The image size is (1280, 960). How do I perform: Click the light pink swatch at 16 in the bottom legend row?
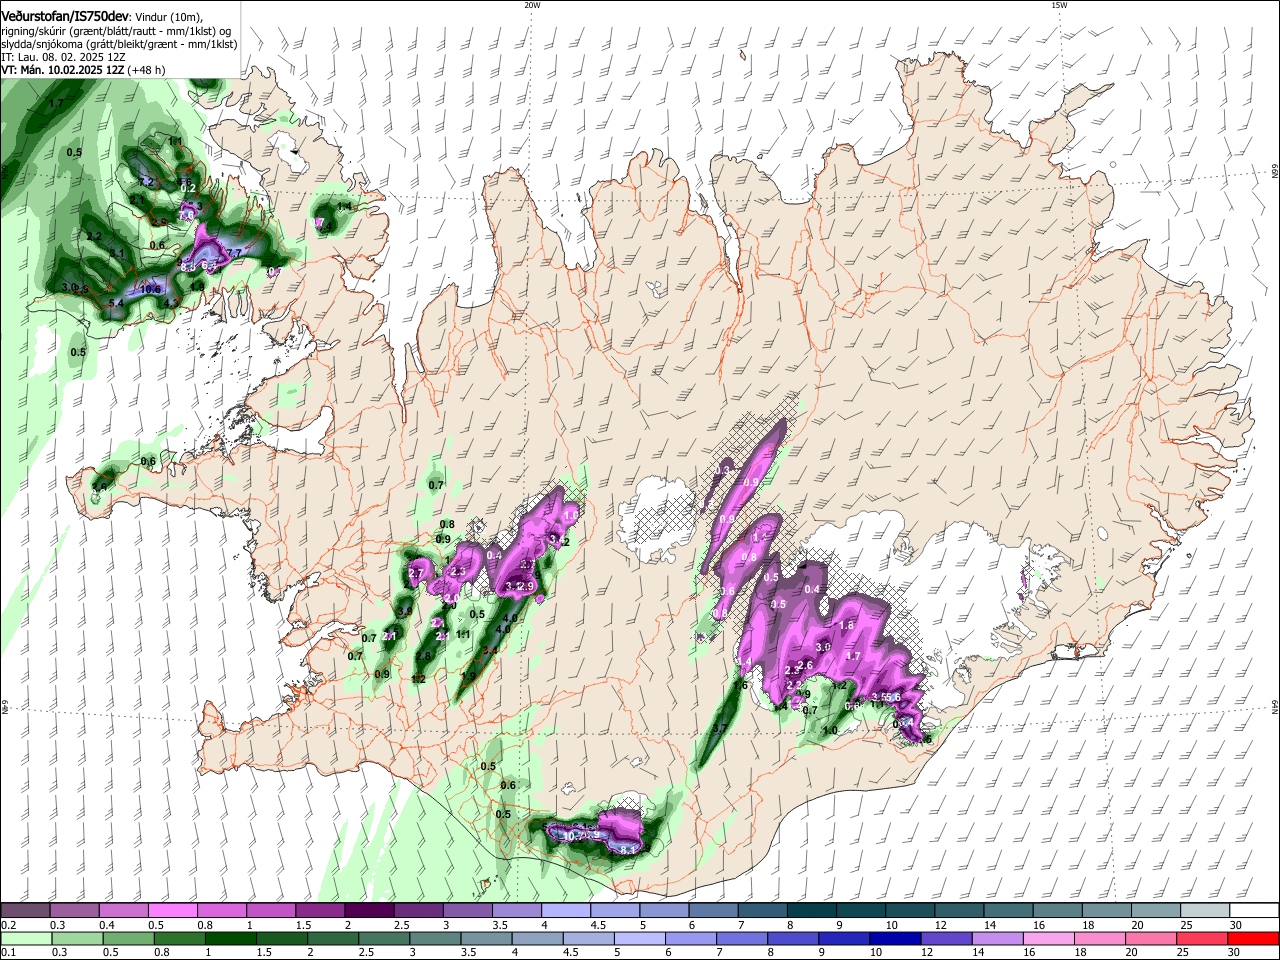pos(1048,938)
